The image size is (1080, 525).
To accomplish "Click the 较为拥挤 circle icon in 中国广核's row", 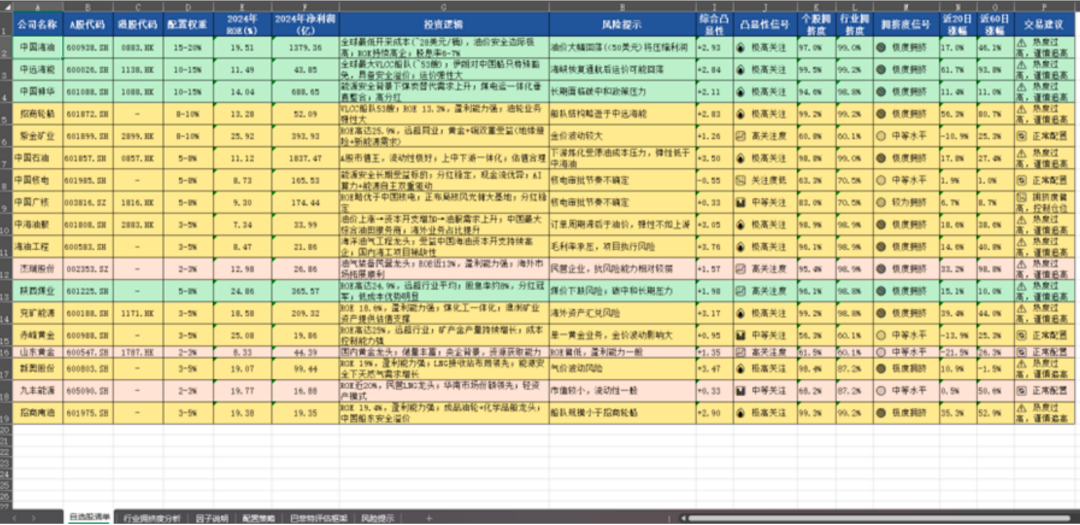I will click(x=880, y=203).
